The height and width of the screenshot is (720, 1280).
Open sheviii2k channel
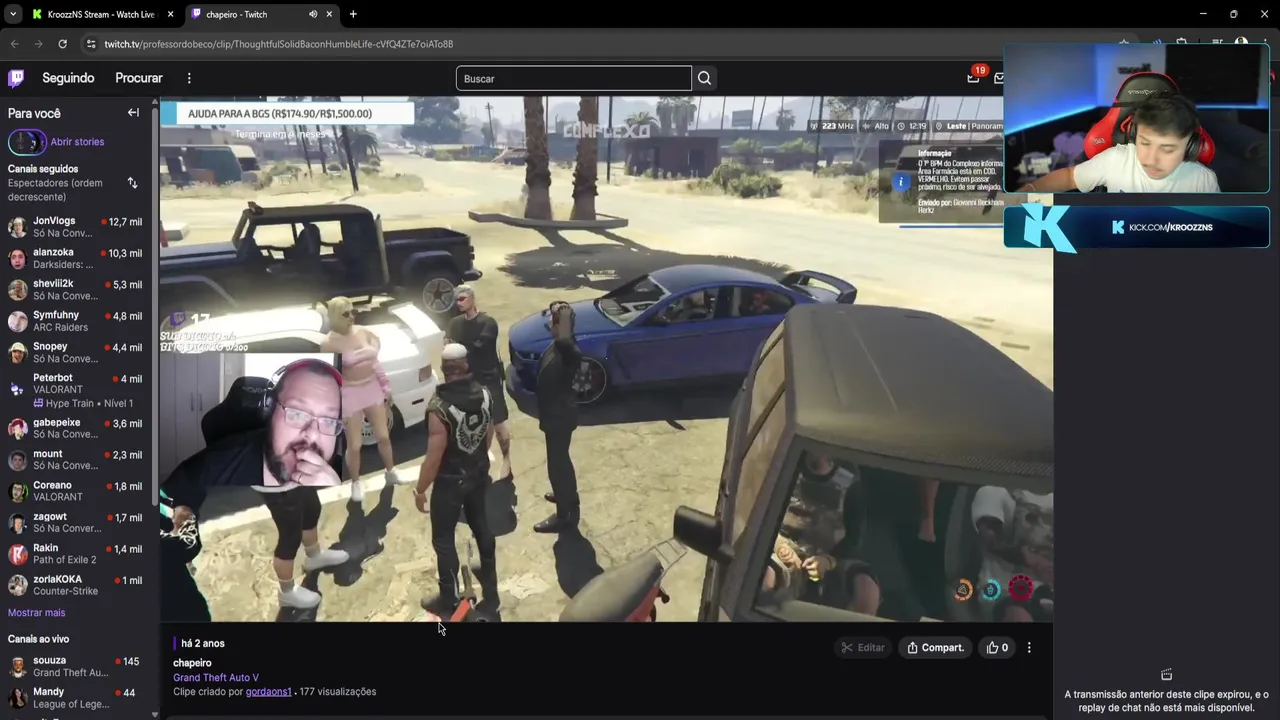(77, 290)
